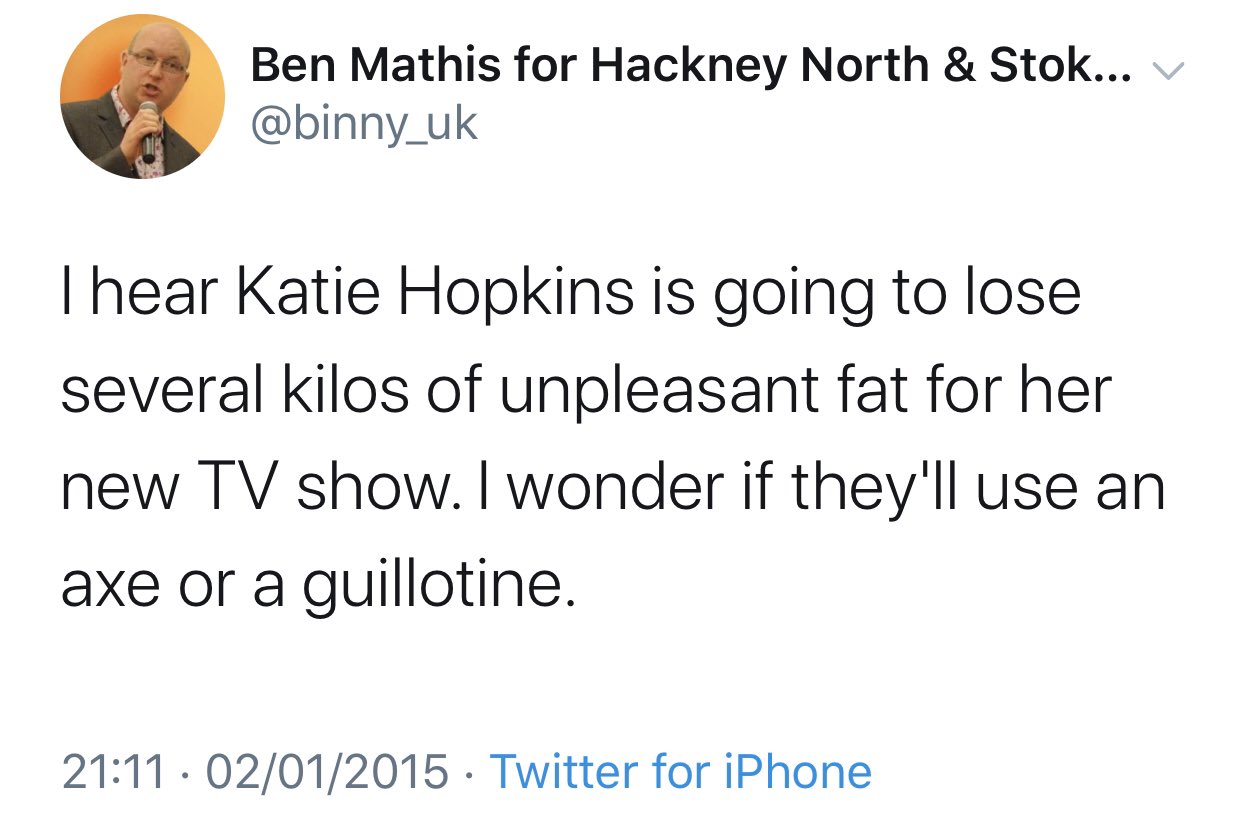
Task: Click the 02/01/2015 tweet date
Action: pos(323,772)
